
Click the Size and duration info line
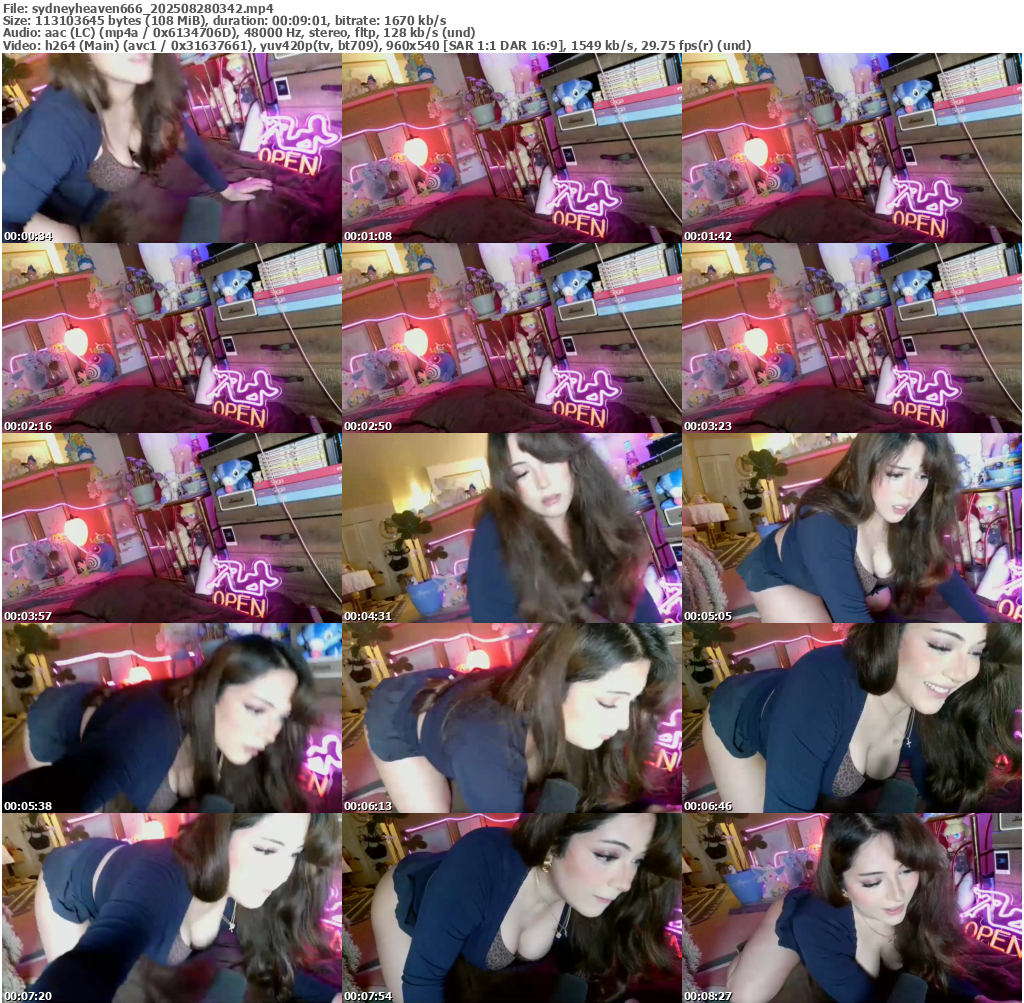click(225, 20)
